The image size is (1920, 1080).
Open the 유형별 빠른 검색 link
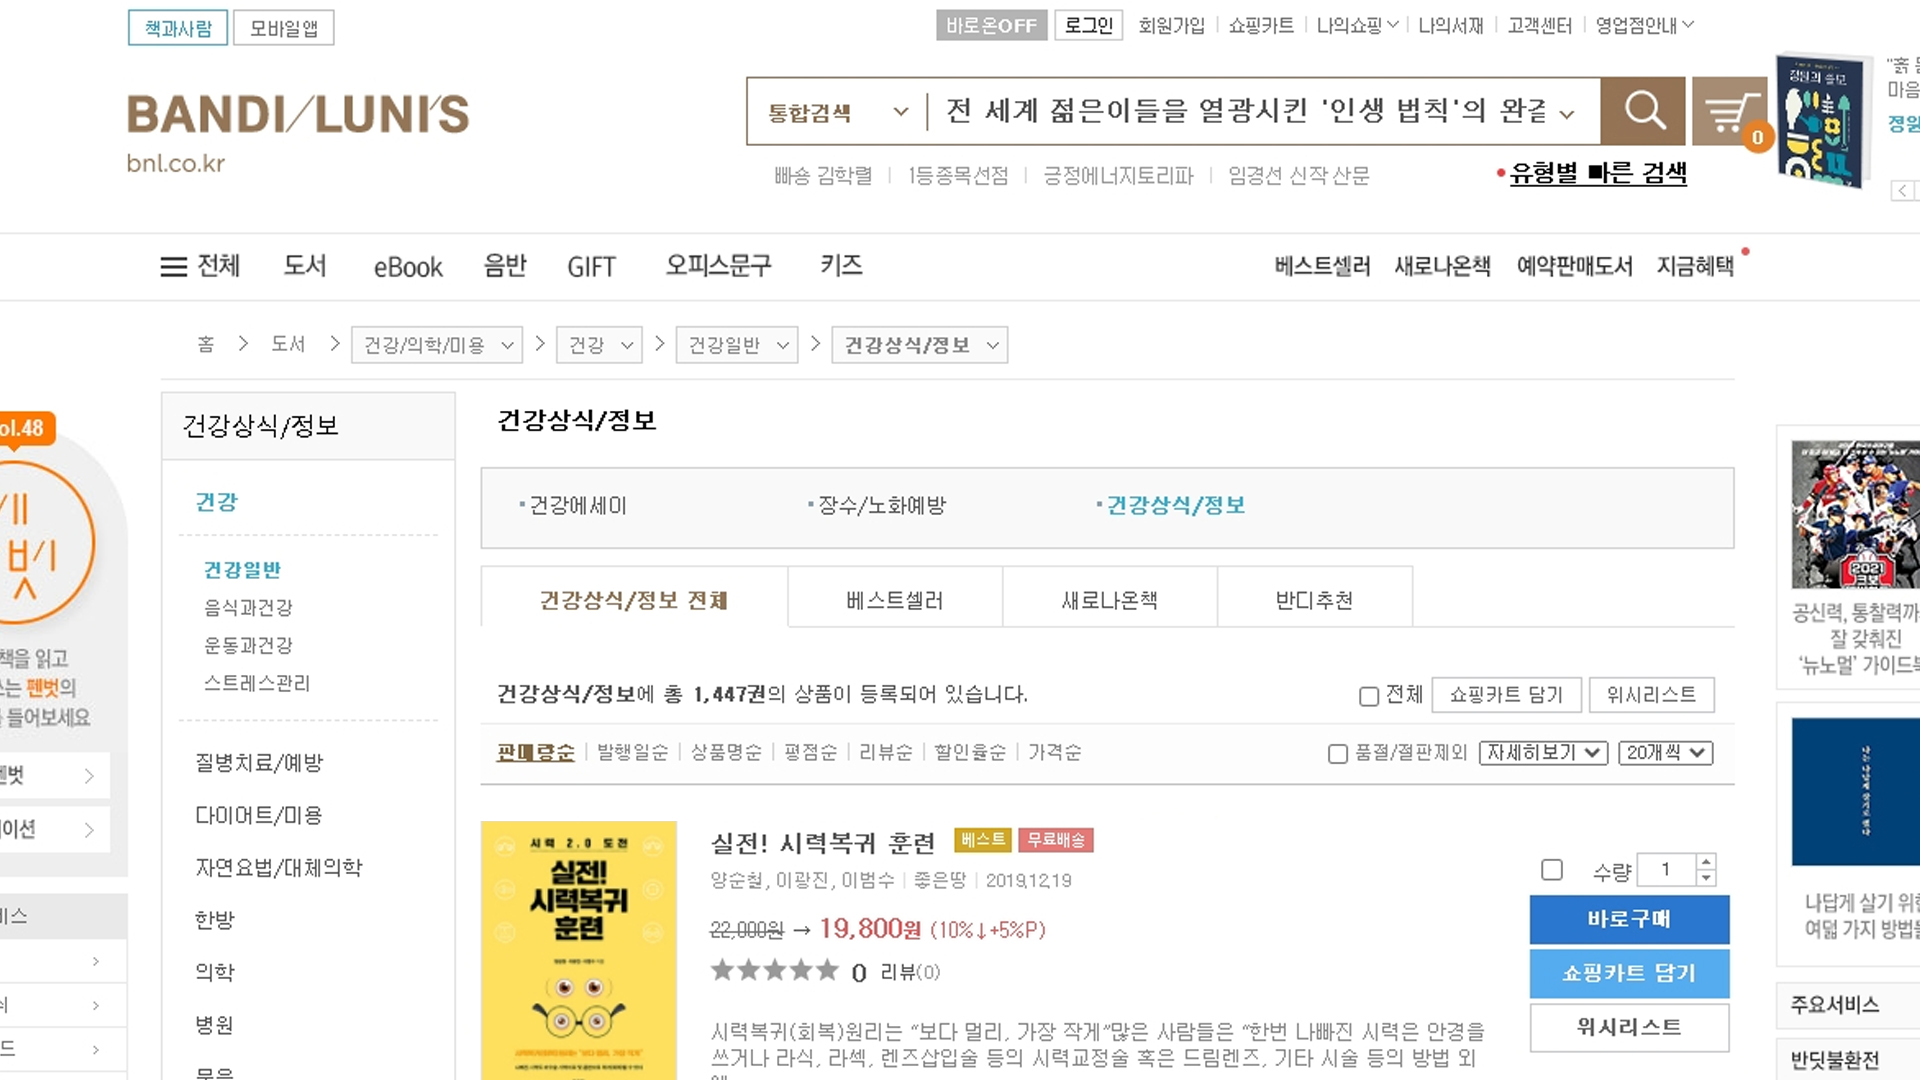coord(1597,173)
